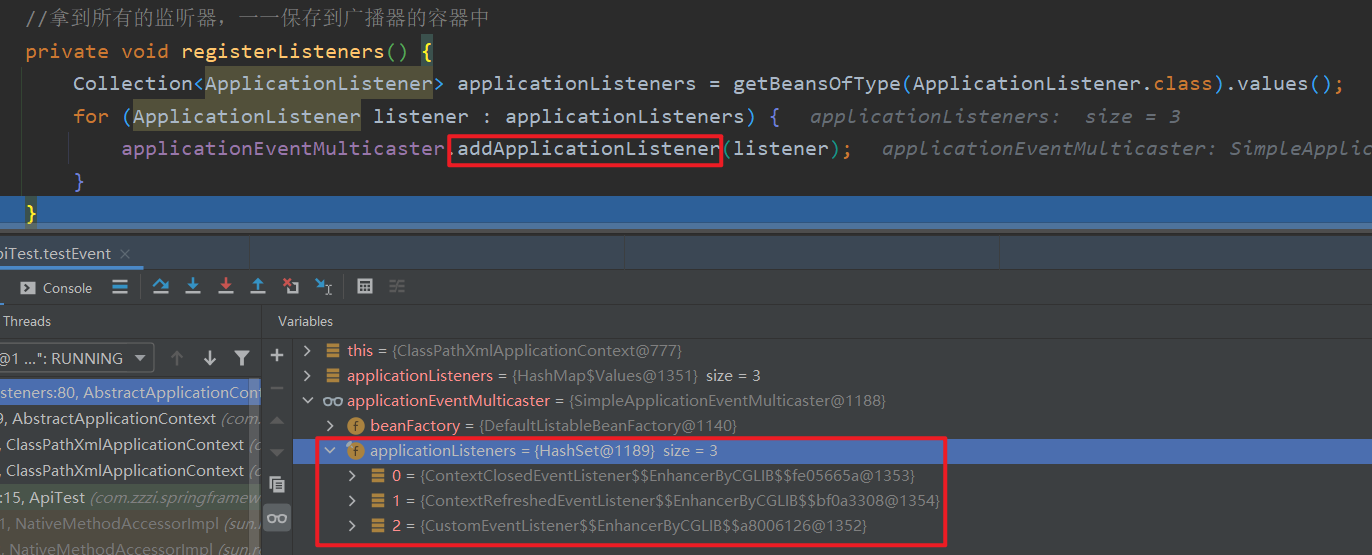Image resolution: width=1372 pixels, height=555 pixels.
Task: Click the Drop Frame icon
Action: point(291,287)
